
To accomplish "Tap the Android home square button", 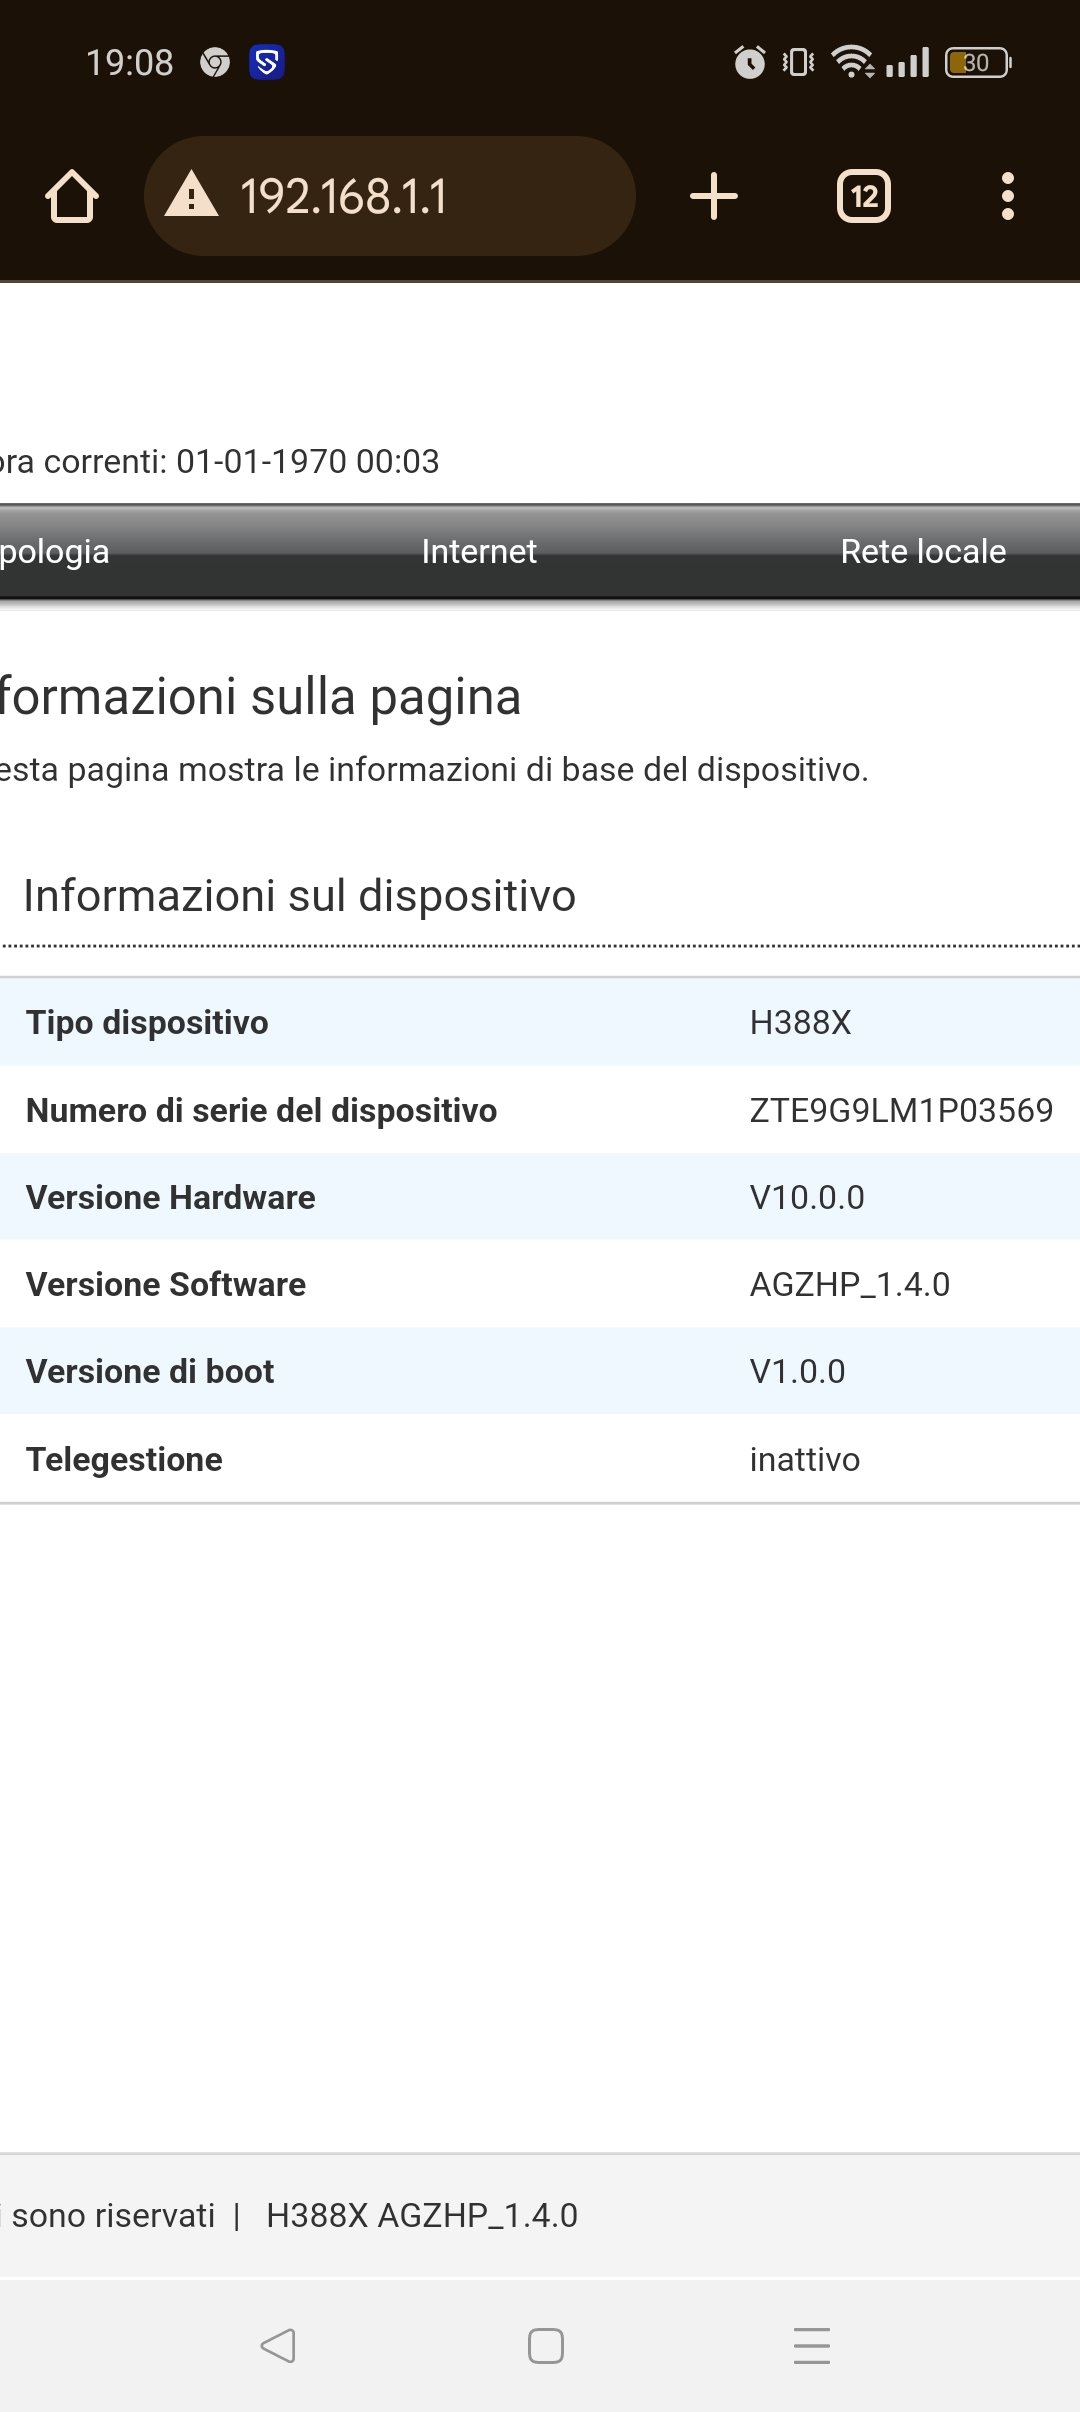I will (x=546, y=2345).
